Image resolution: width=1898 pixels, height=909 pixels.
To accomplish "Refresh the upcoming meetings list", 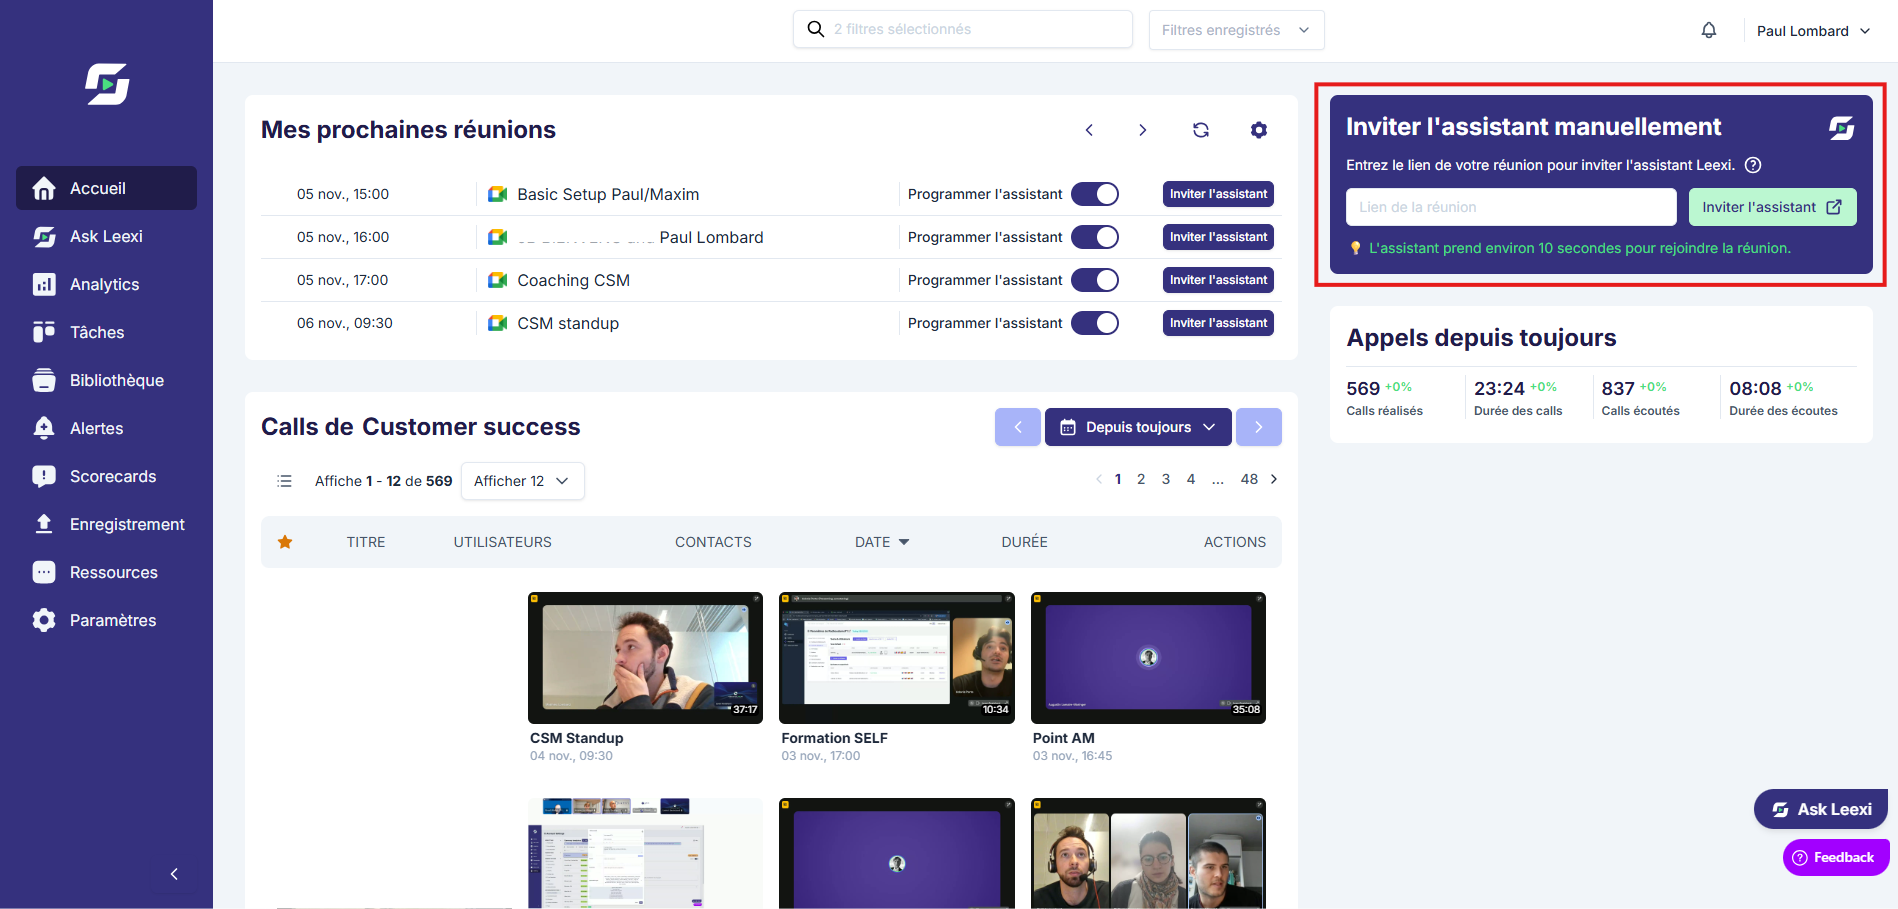I will [x=1201, y=130].
